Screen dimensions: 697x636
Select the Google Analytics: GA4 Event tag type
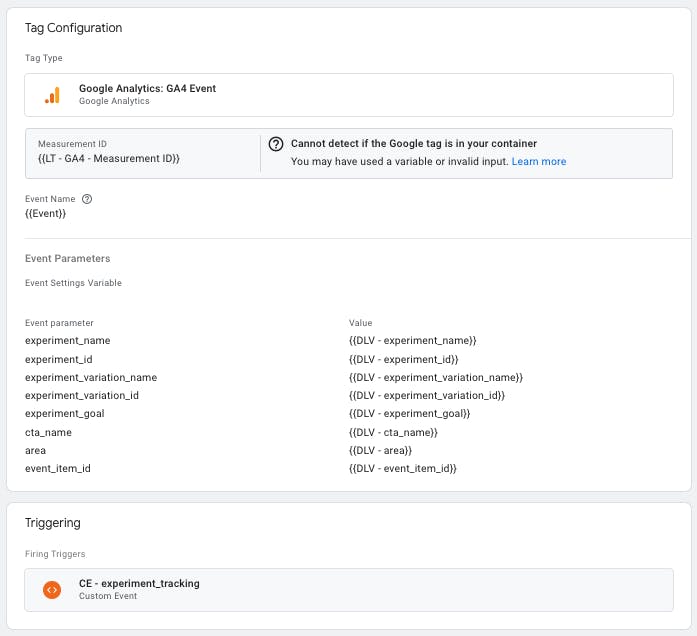click(x=349, y=95)
